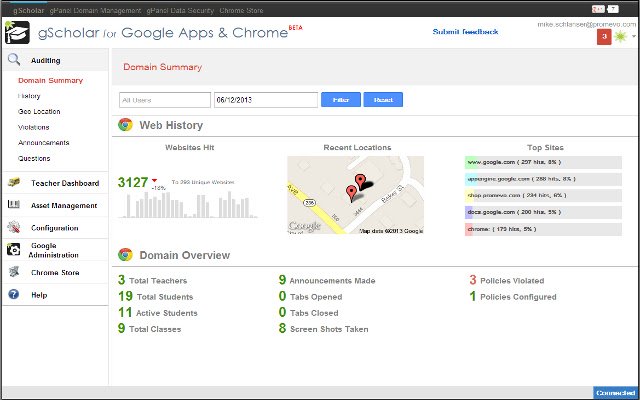The width and height of the screenshot is (640, 400).
Task: Click the Asset Management barcode icon
Action: pyautogui.click(x=14, y=204)
